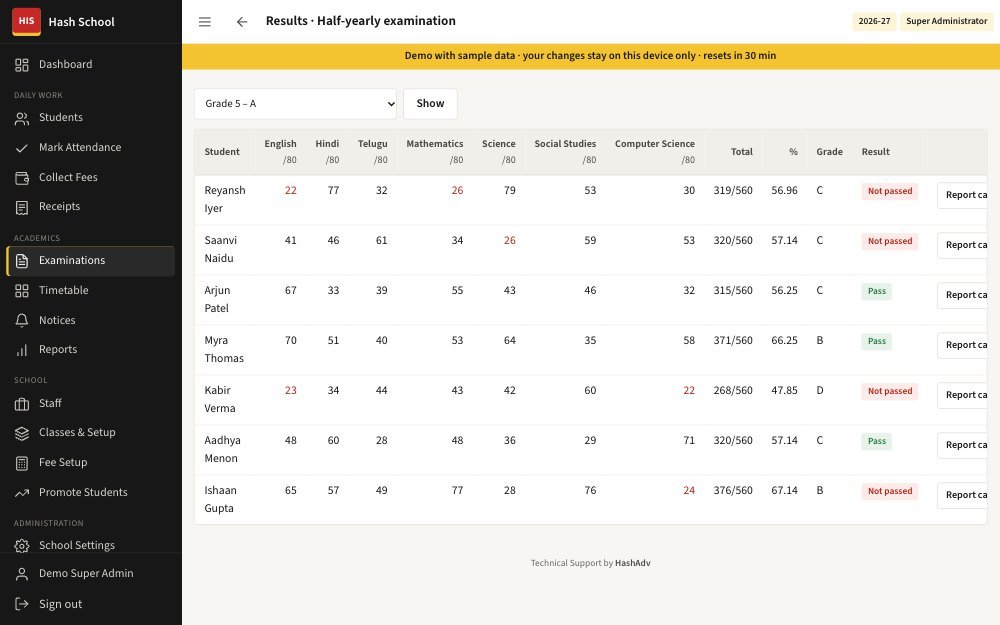
Task: Go back using the arrow icon
Action: pos(242,22)
